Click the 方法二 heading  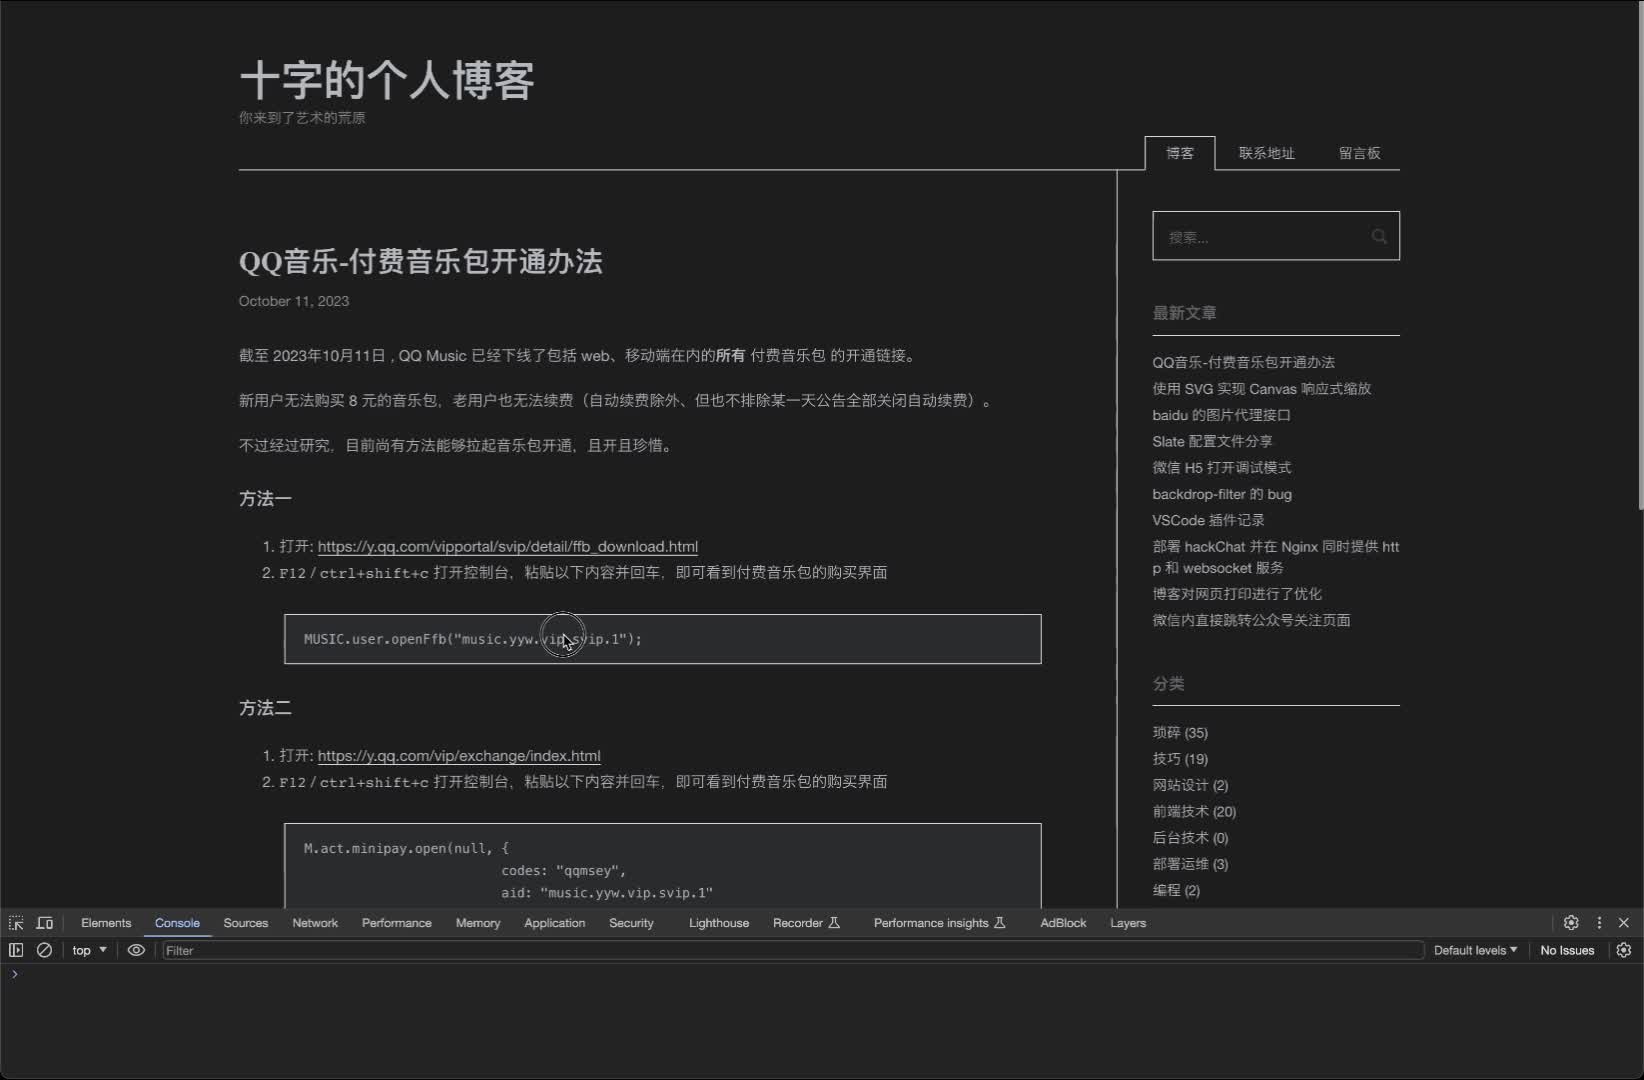point(265,708)
